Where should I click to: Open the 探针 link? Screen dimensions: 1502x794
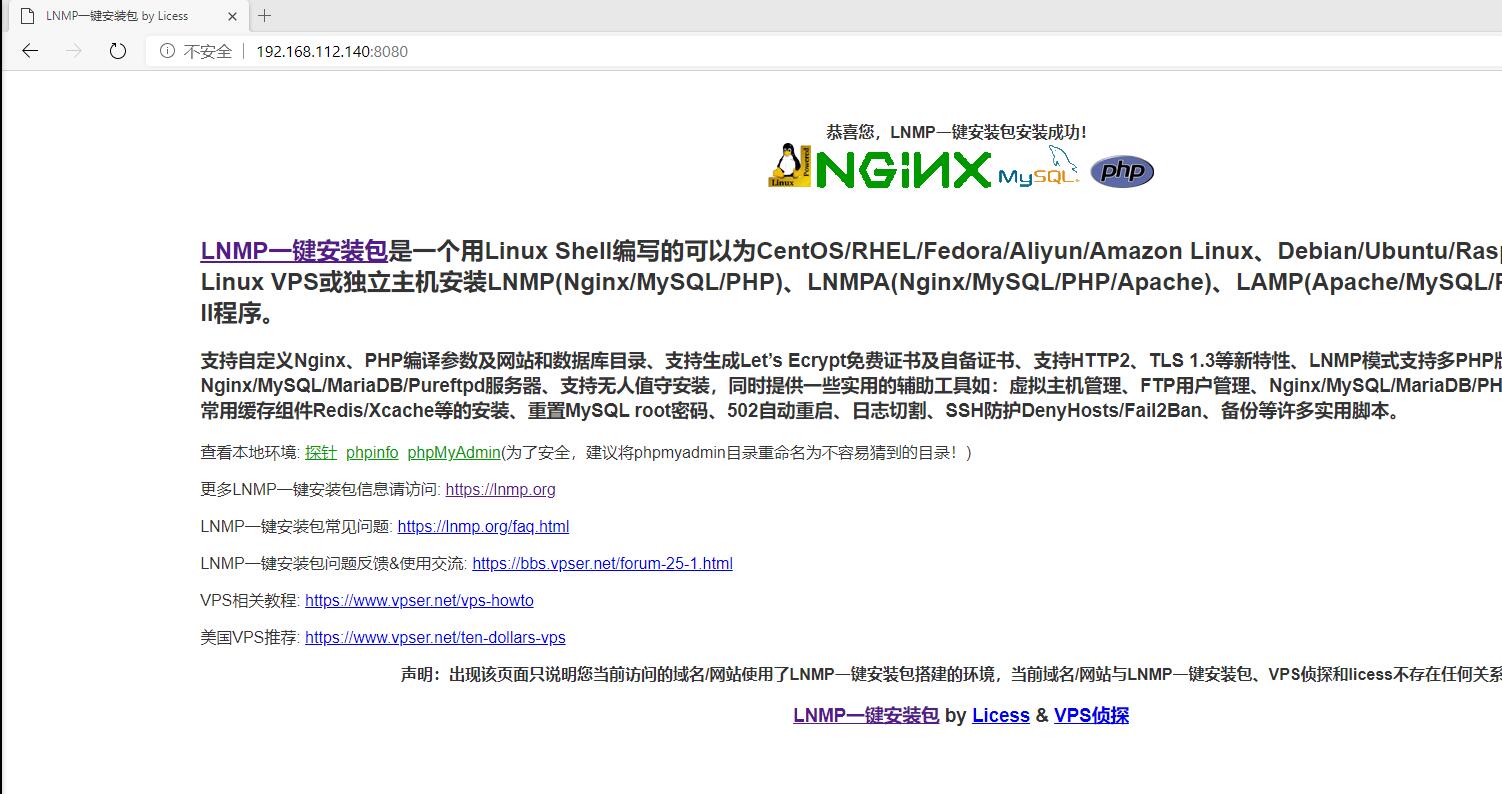click(321, 452)
